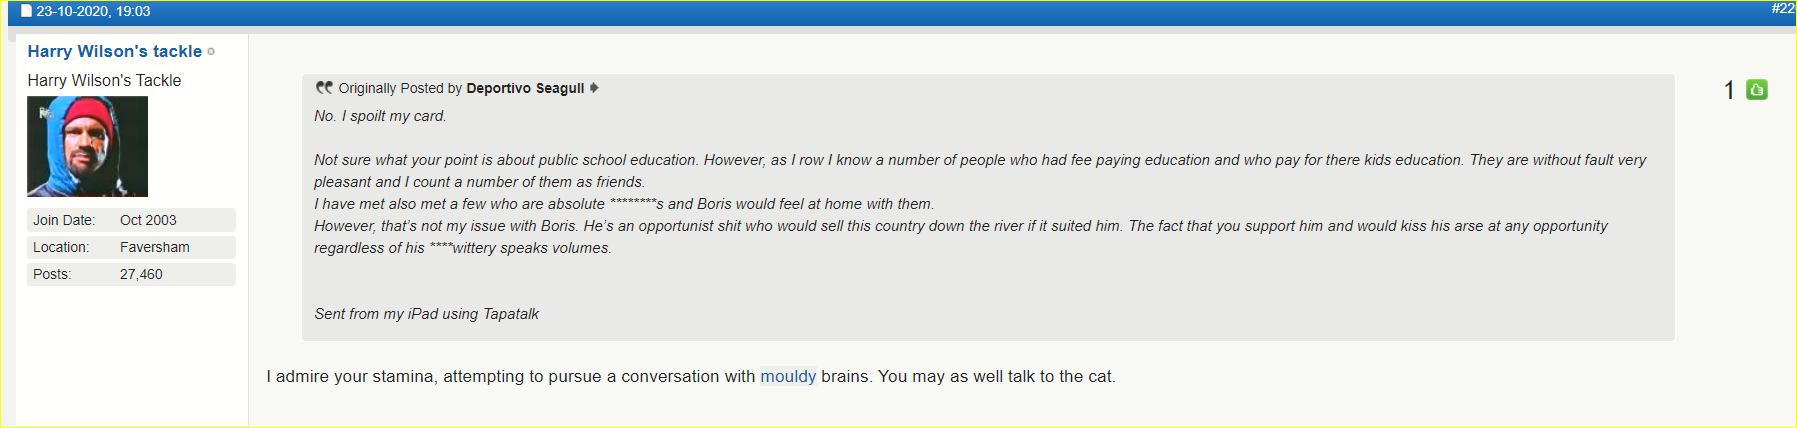This screenshot has width=1797, height=428.
Task: Select the Deportivo Seagull name in quote header
Action: pyautogui.click(x=525, y=88)
